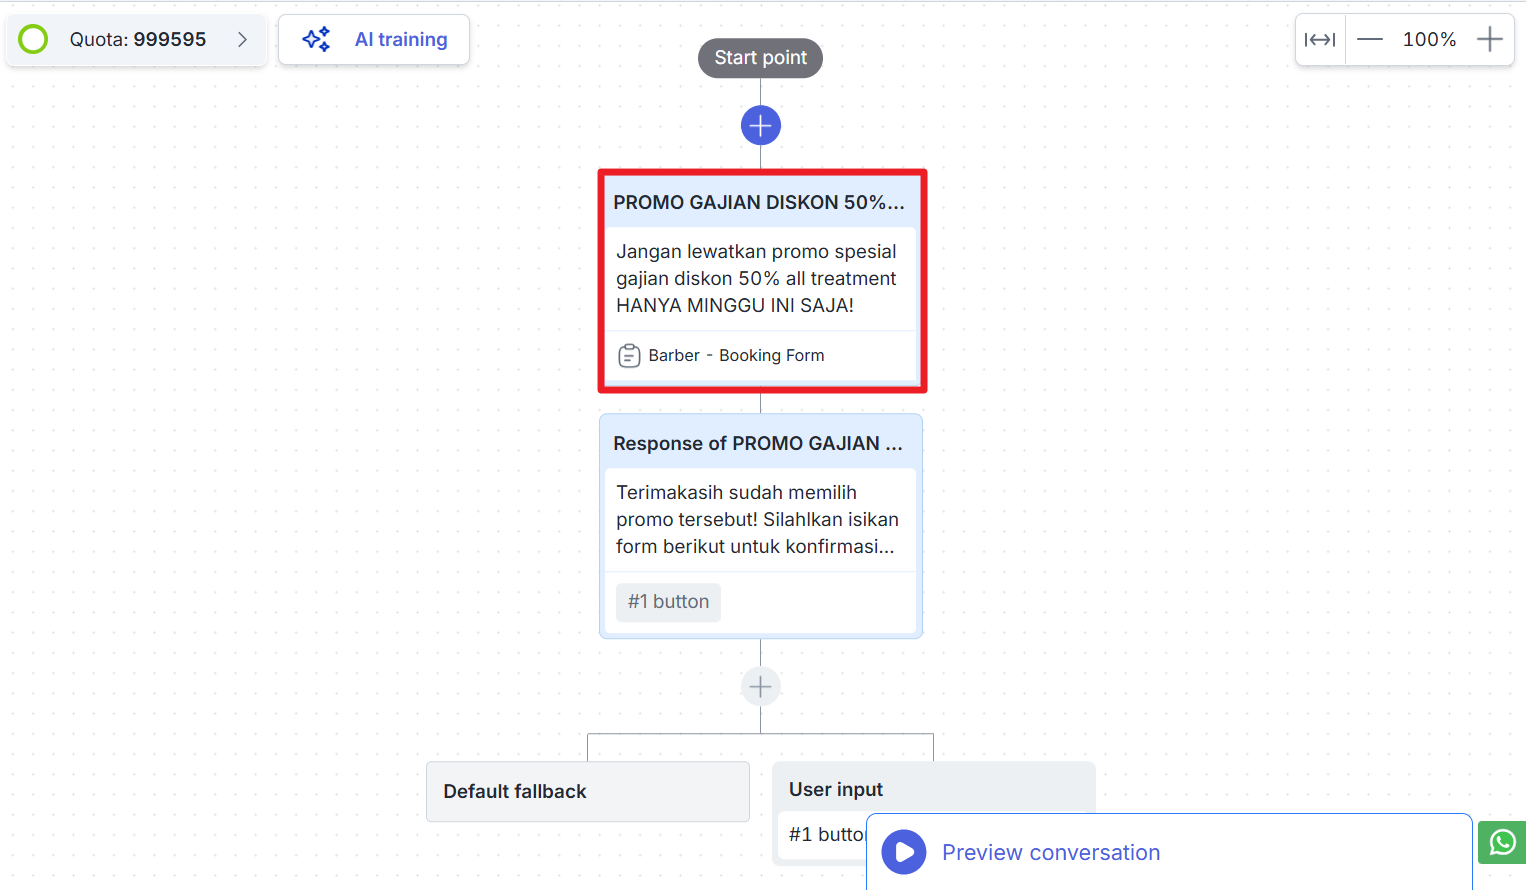1526x890 pixels.
Task: Open the Default fallback block
Action: [x=588, y=792]
